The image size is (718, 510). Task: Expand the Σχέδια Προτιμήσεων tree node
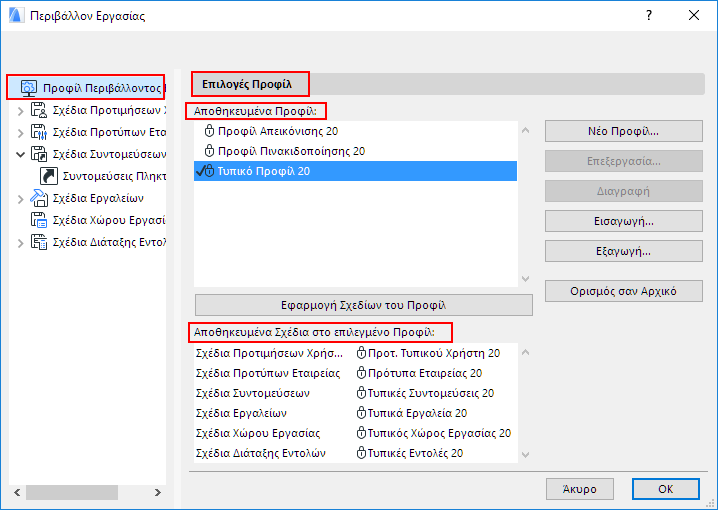point(21,110)
